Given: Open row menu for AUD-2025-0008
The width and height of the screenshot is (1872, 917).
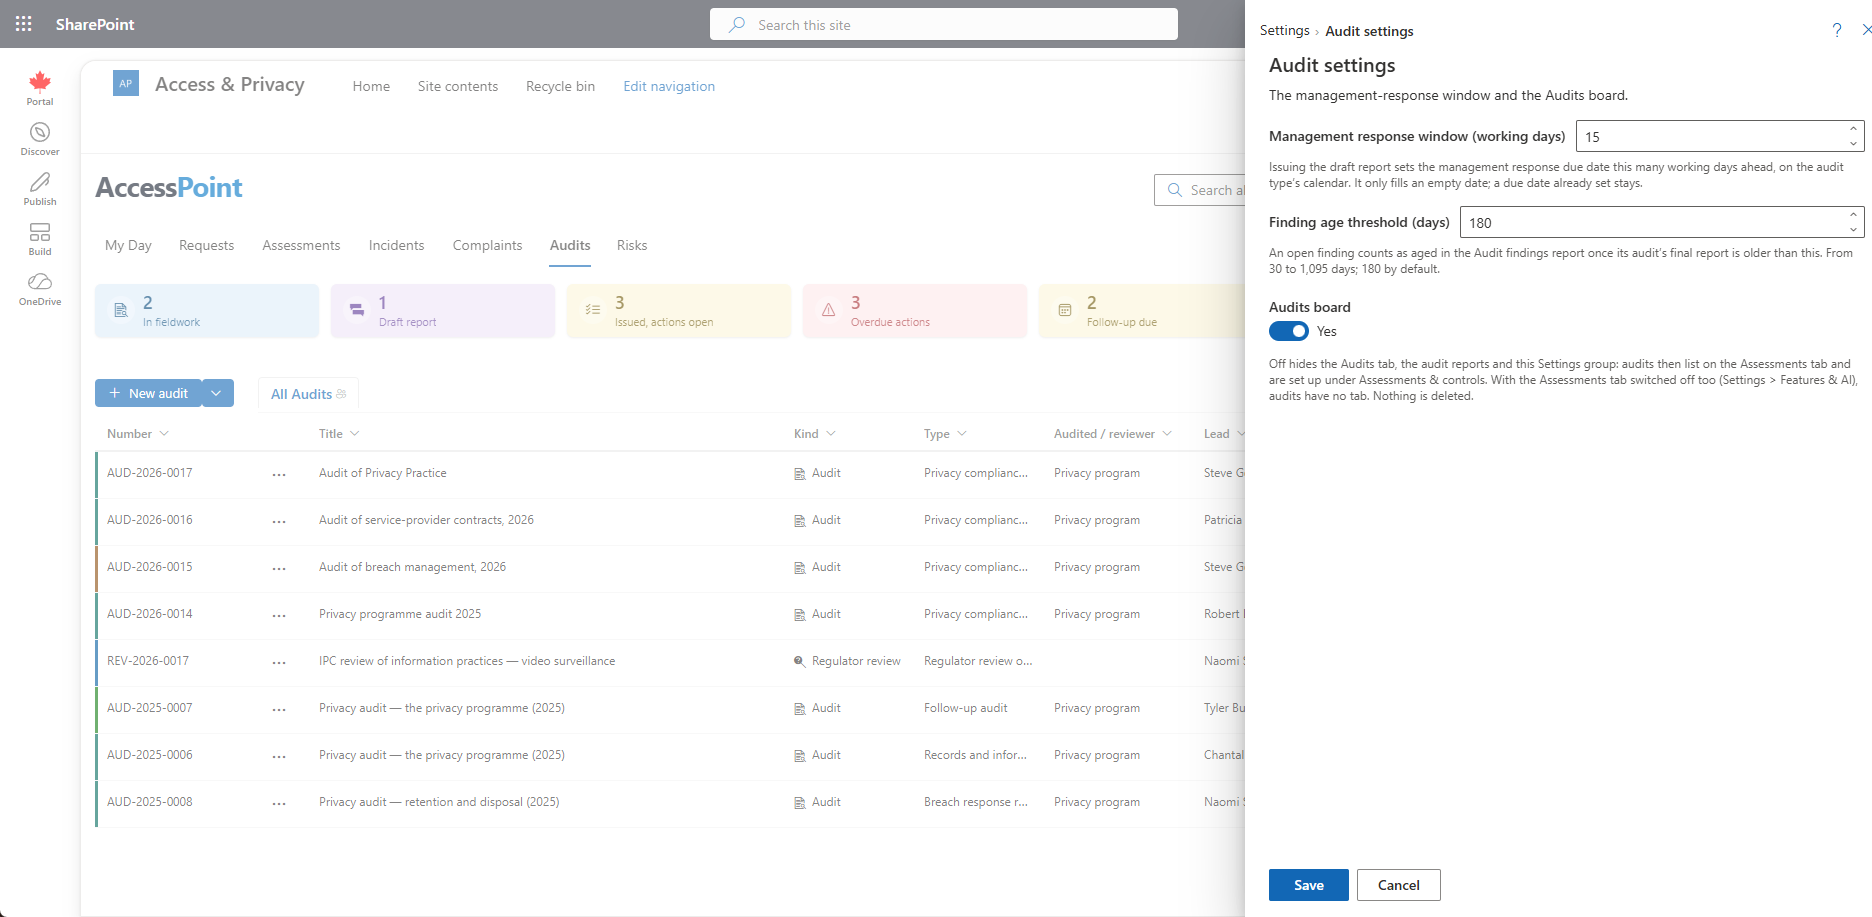Looking at the screenshot, I should pos(279,803).
